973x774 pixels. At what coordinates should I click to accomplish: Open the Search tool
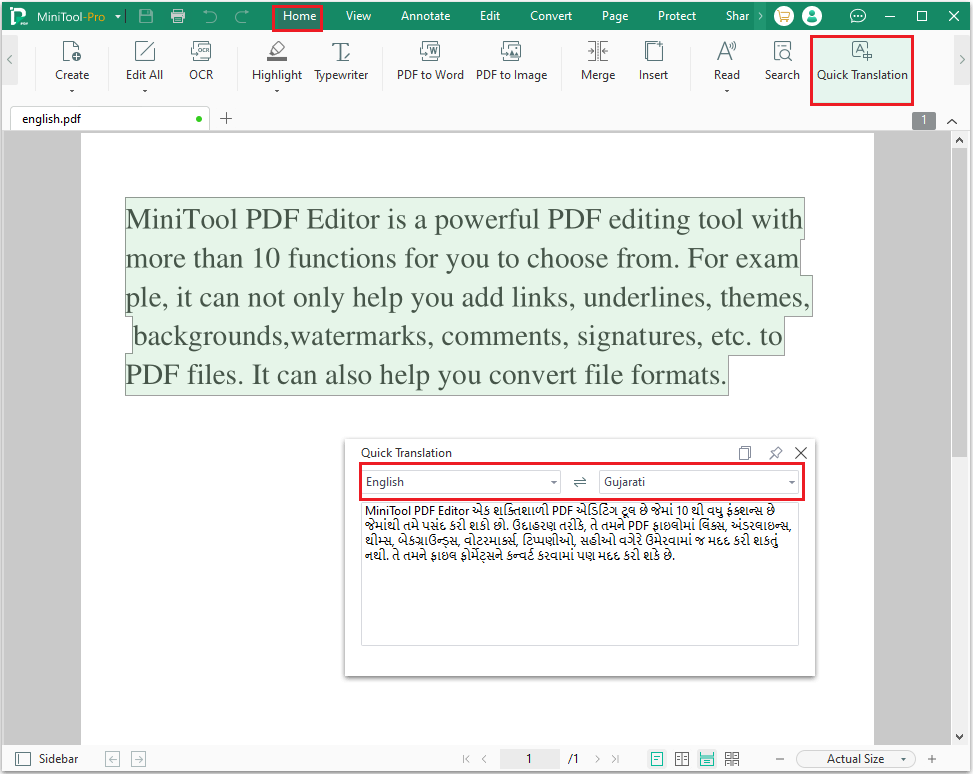click(782, 61)
